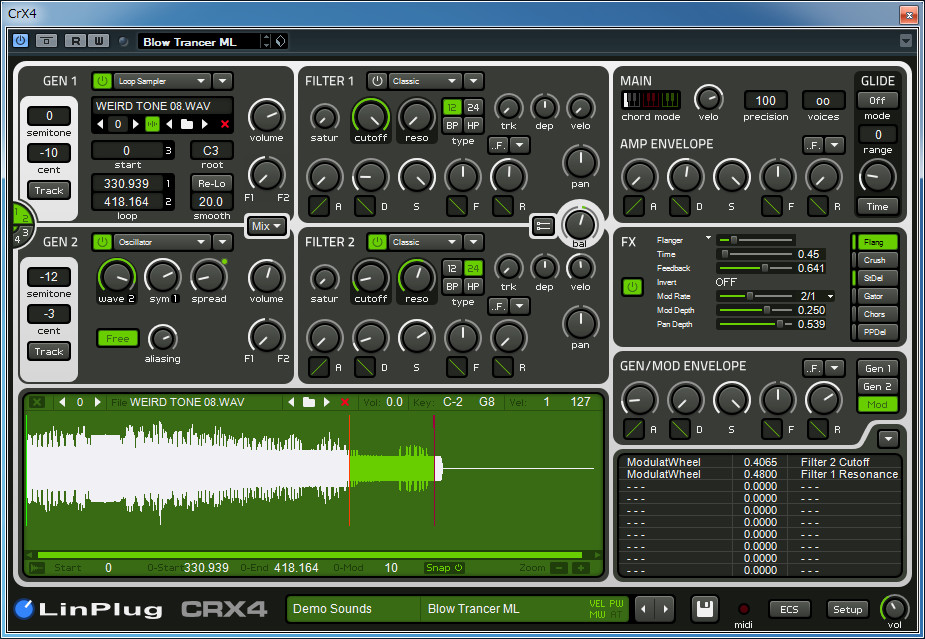Toggle the blue plugin power button in host bar
Viewport: 925px width, 639px height.
(x=21, y=41)
